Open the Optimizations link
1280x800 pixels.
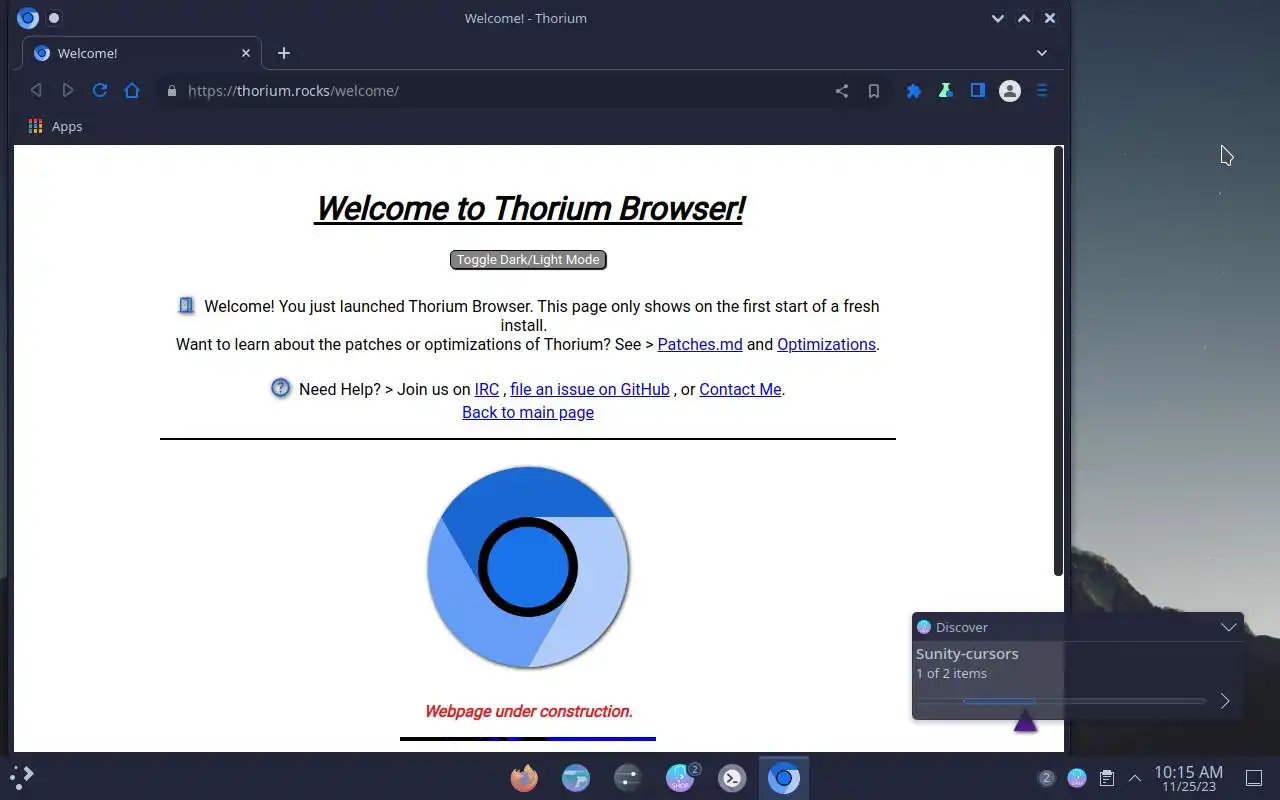(826, 344)
